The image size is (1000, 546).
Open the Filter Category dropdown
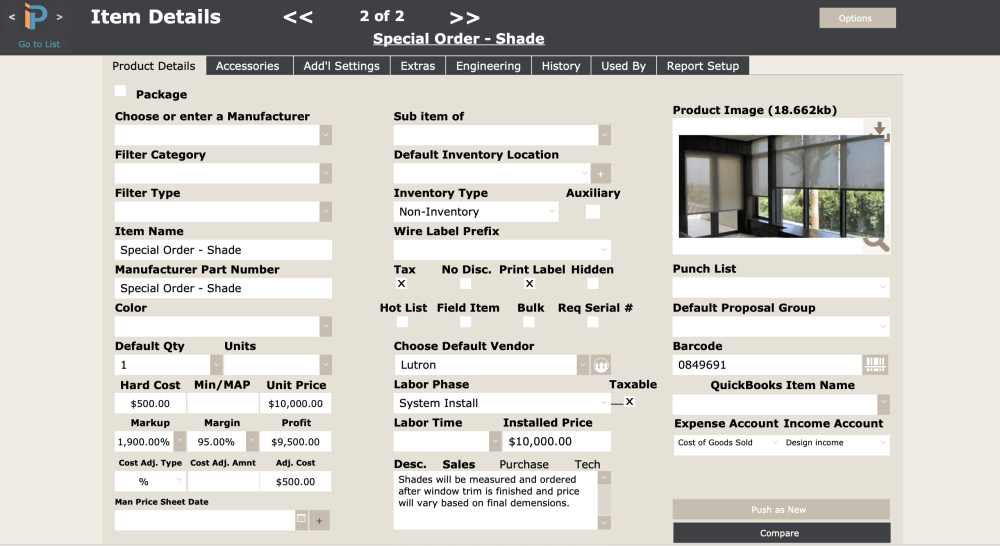pyautogui.click(x=325, y=173)
